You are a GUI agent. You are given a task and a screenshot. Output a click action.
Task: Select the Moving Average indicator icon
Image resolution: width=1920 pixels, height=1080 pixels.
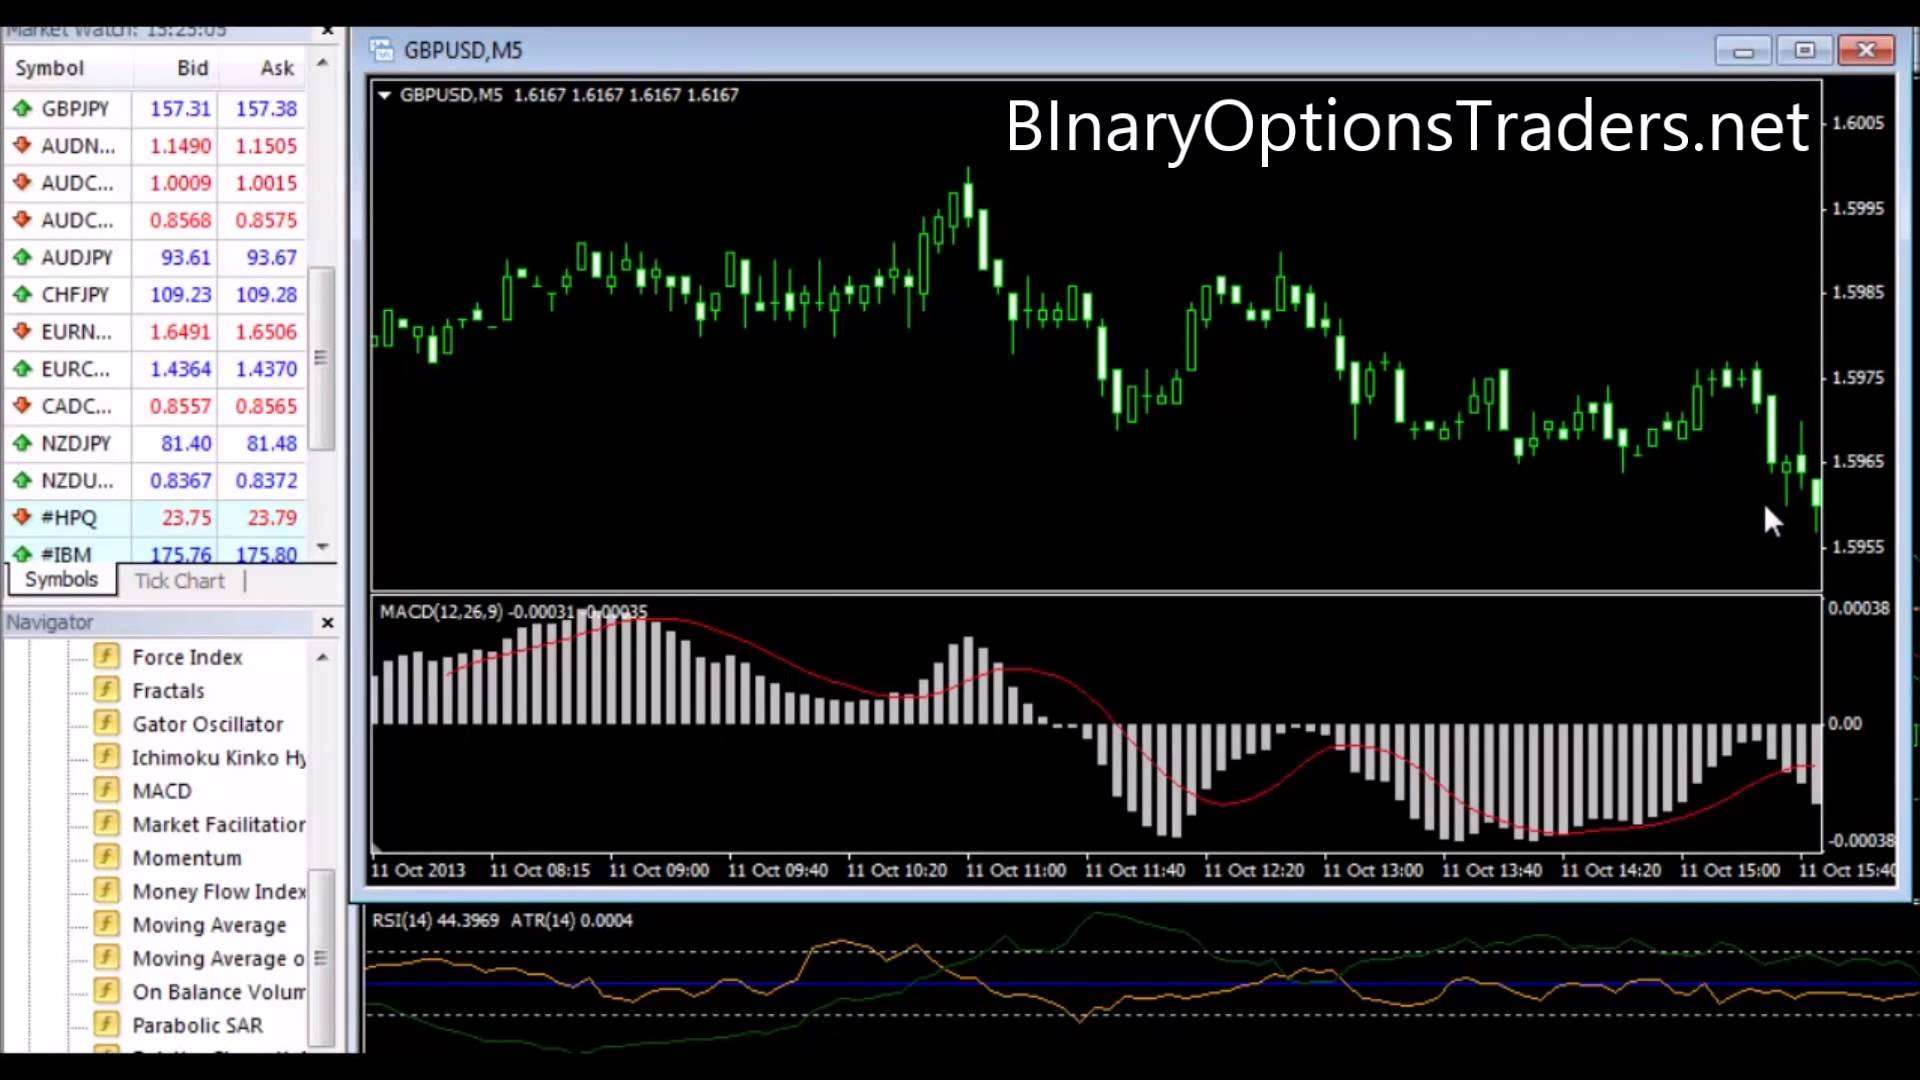pyautogui.click(x=106, y=924)
